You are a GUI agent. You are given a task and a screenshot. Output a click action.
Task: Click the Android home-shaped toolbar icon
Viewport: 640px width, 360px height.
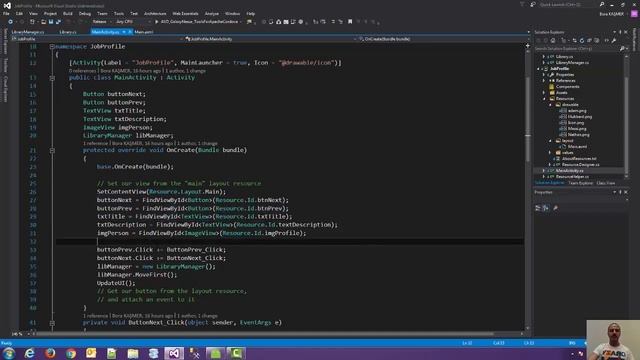(279, 22)
